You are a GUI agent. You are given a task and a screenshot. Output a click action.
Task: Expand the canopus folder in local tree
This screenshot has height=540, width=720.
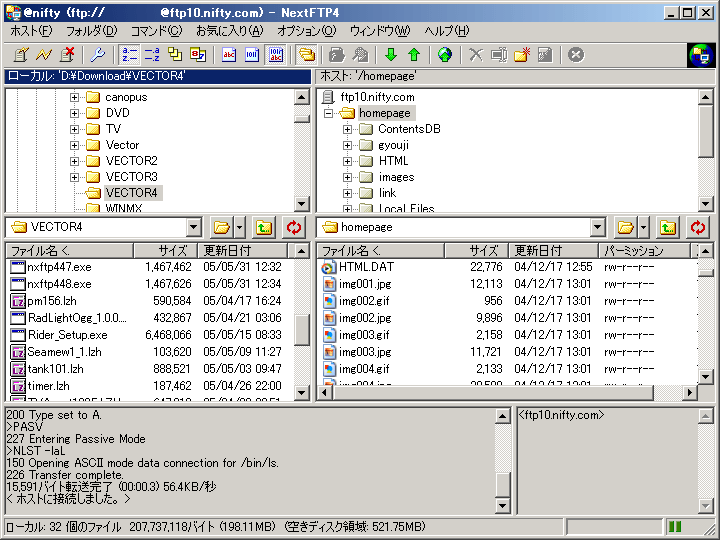(74, 97)
